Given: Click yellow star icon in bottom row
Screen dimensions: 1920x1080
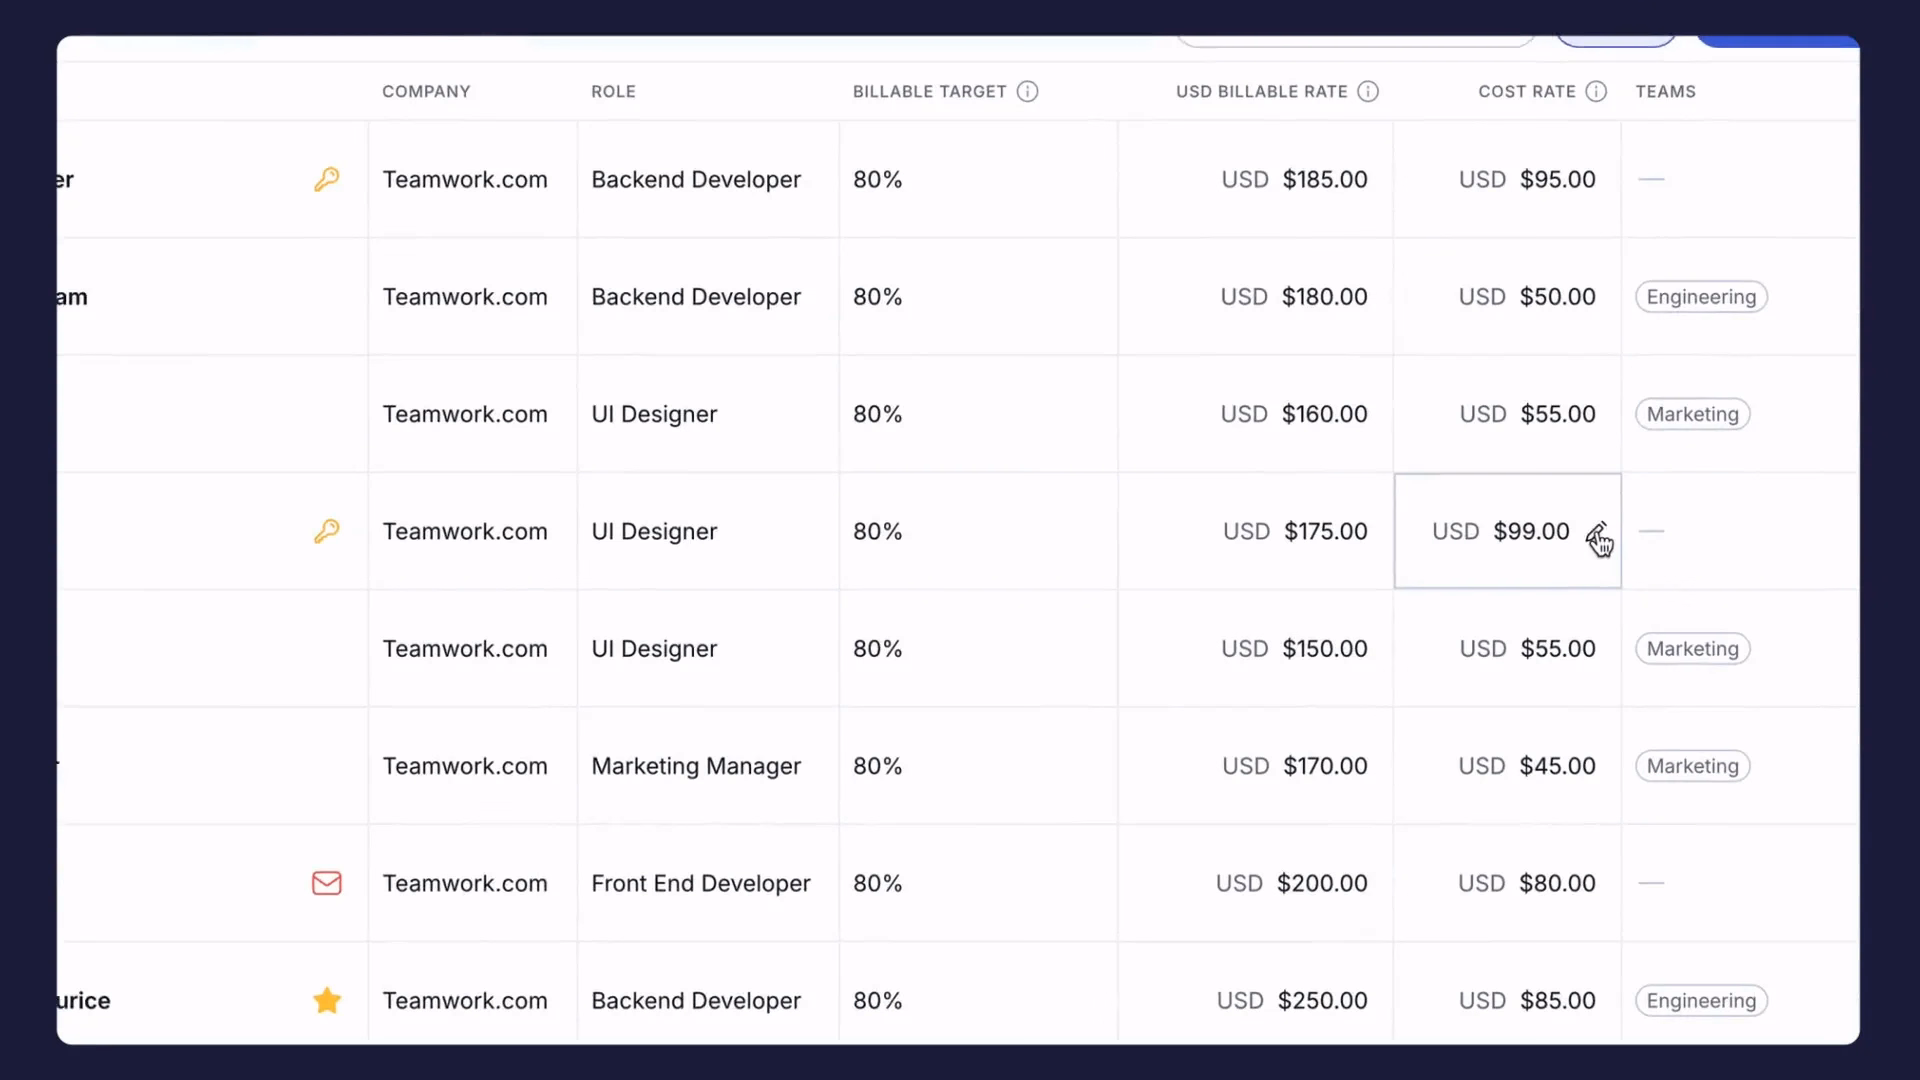Looking at the screenshot, I should pos(327,1000).
